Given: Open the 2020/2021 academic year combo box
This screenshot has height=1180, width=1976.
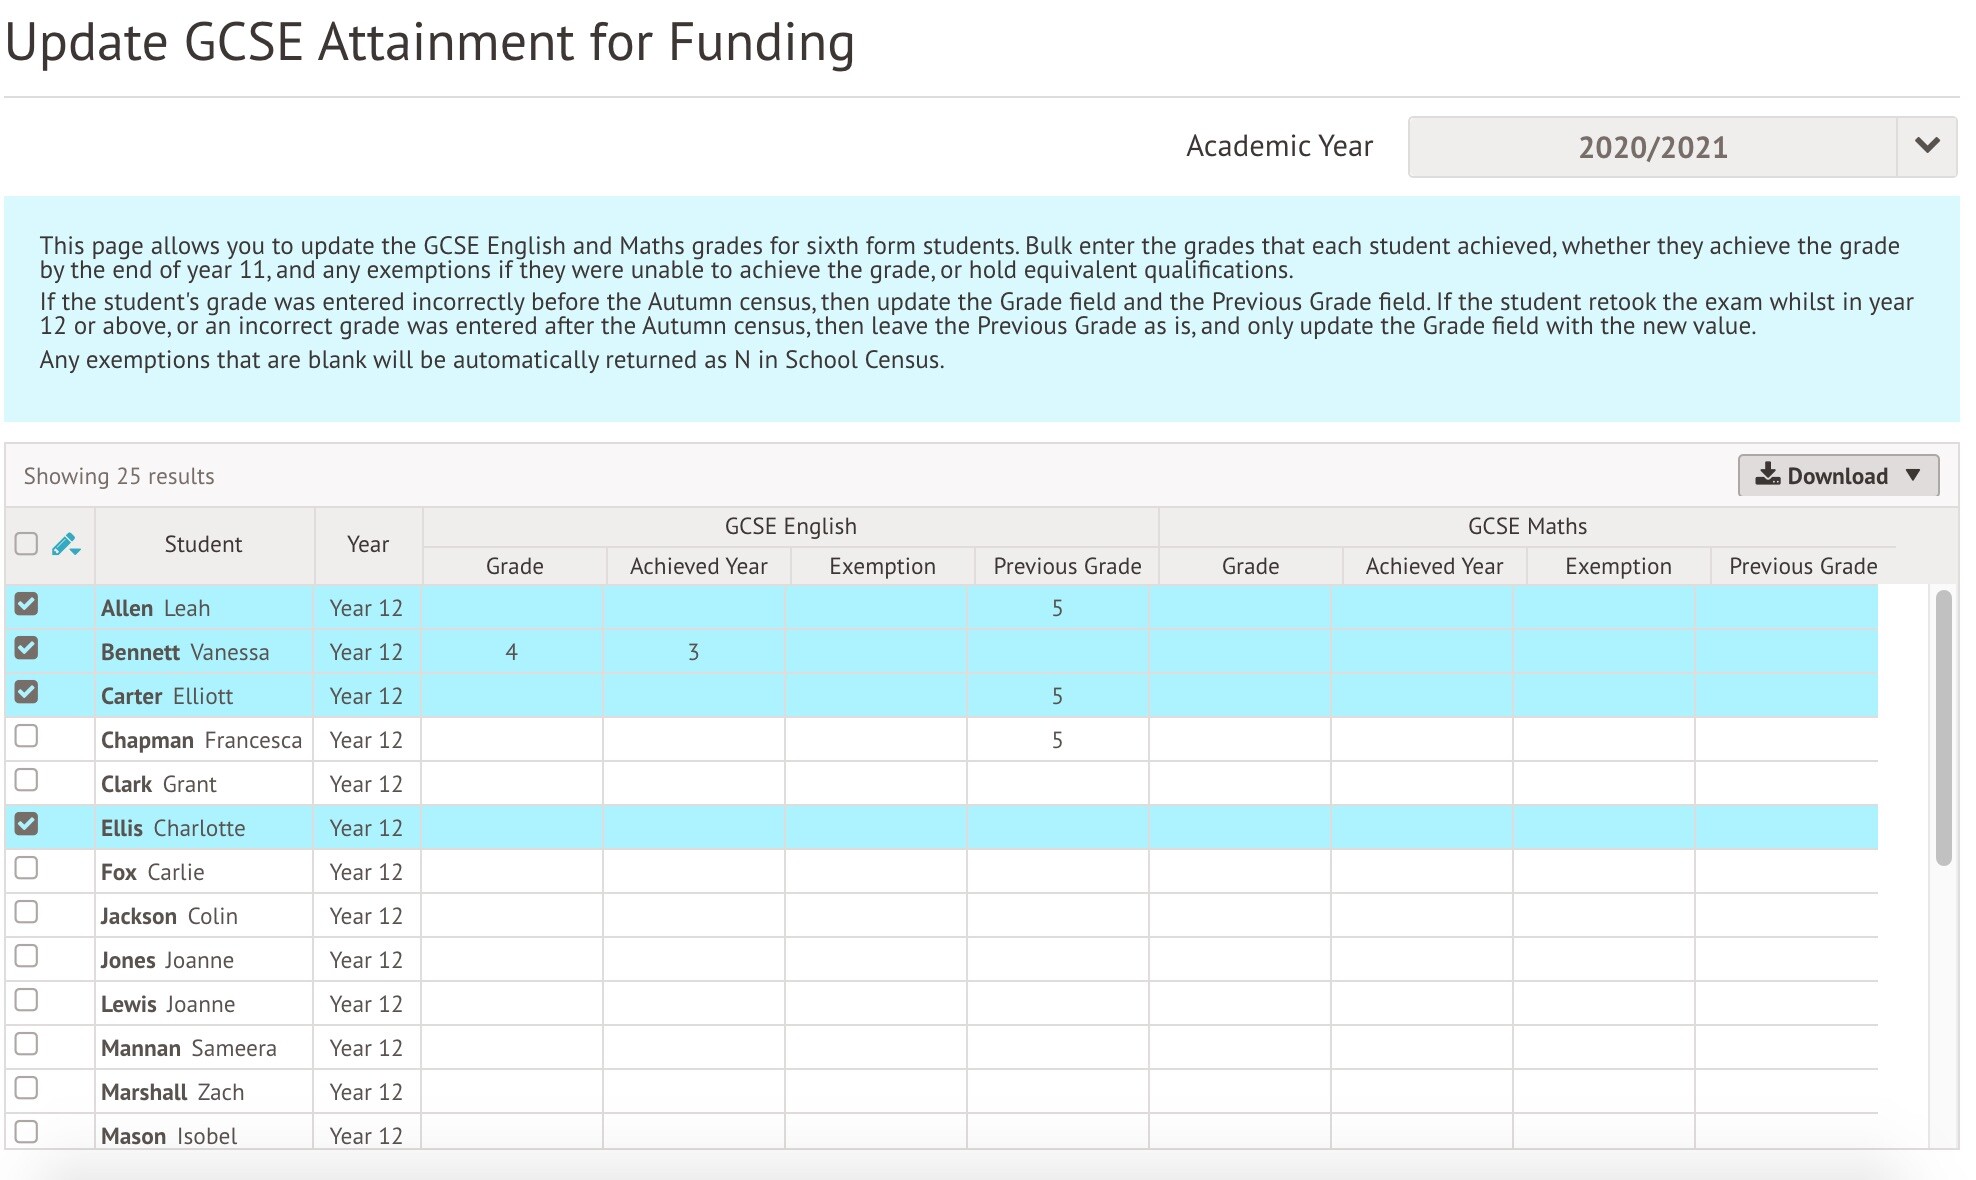Looking at the screenshot, I should [x=1652, y=147].
